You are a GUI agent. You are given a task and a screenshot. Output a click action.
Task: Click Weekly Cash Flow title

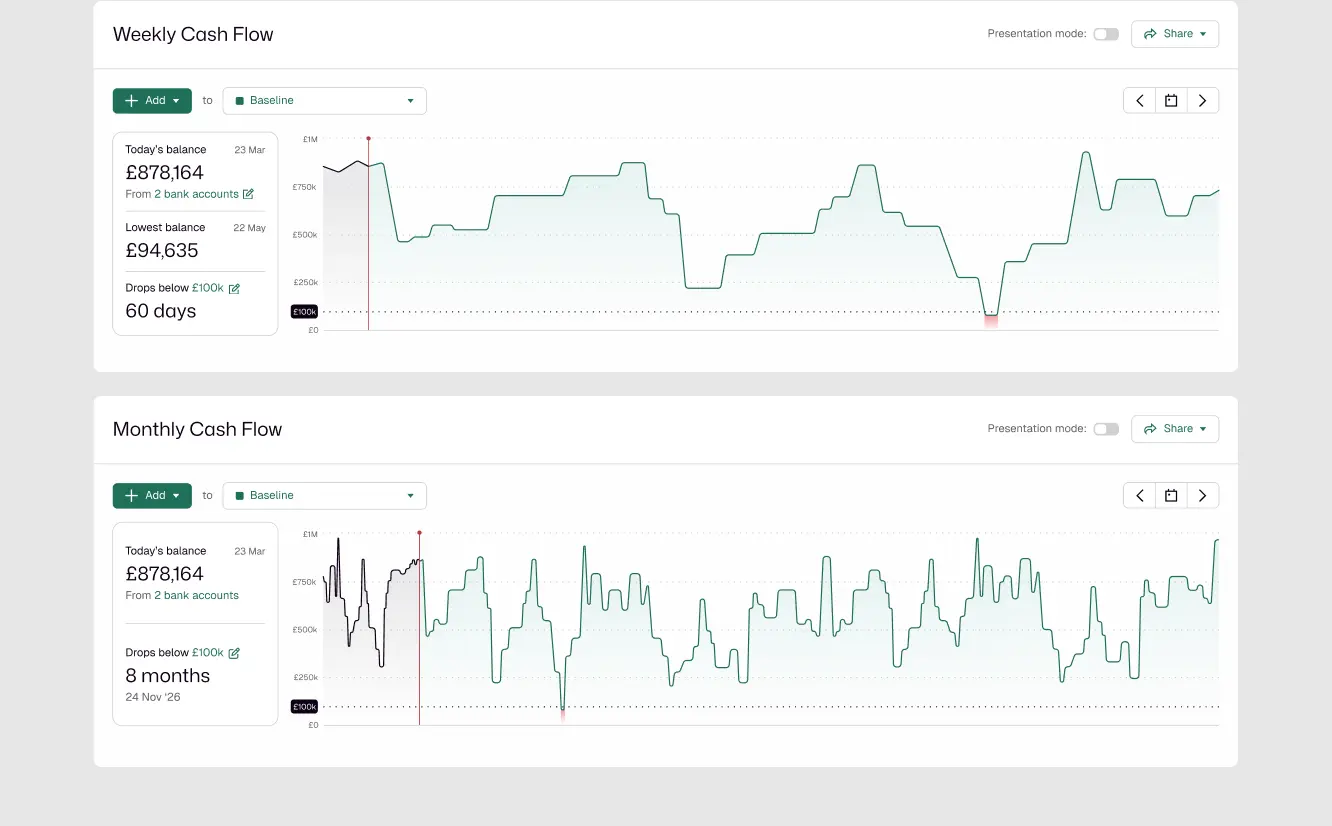[193, 34]
